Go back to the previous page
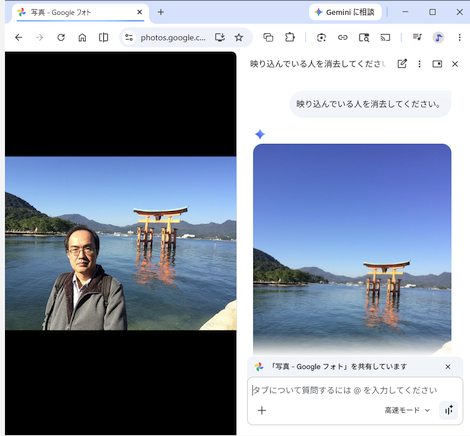Image resolution: width=470 pixels, height=436 pixels. [19, 38]
